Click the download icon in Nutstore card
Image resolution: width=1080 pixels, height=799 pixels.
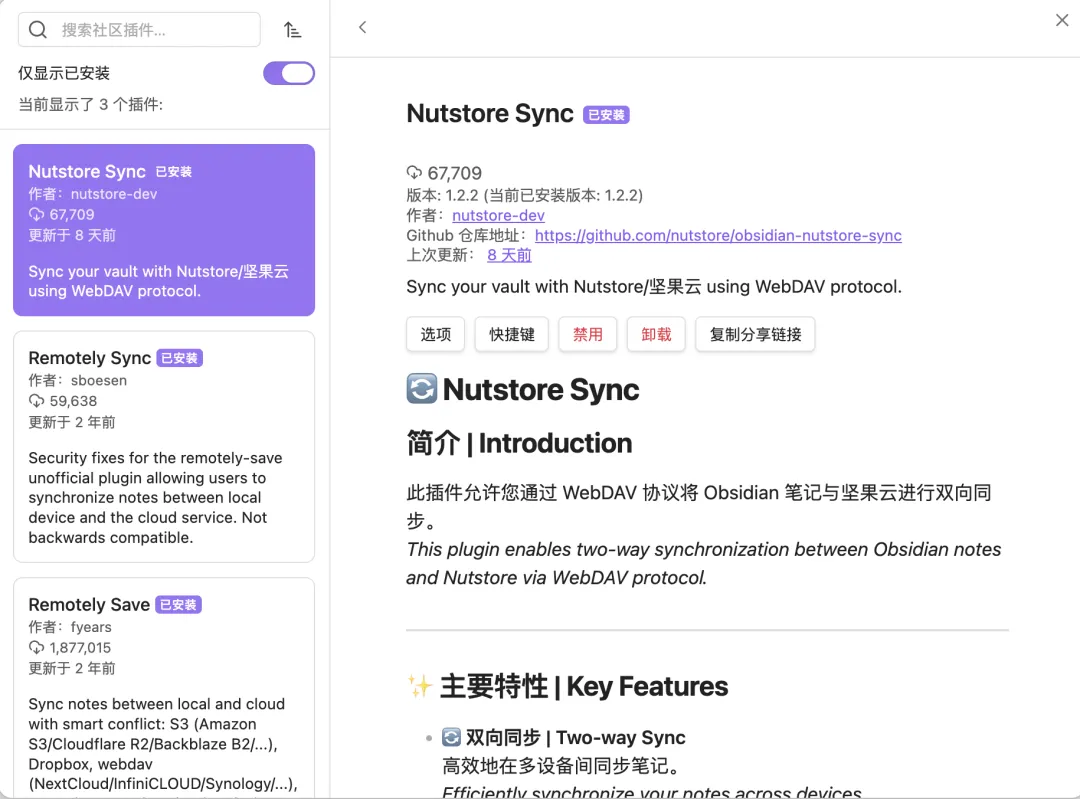coord(37,214)
